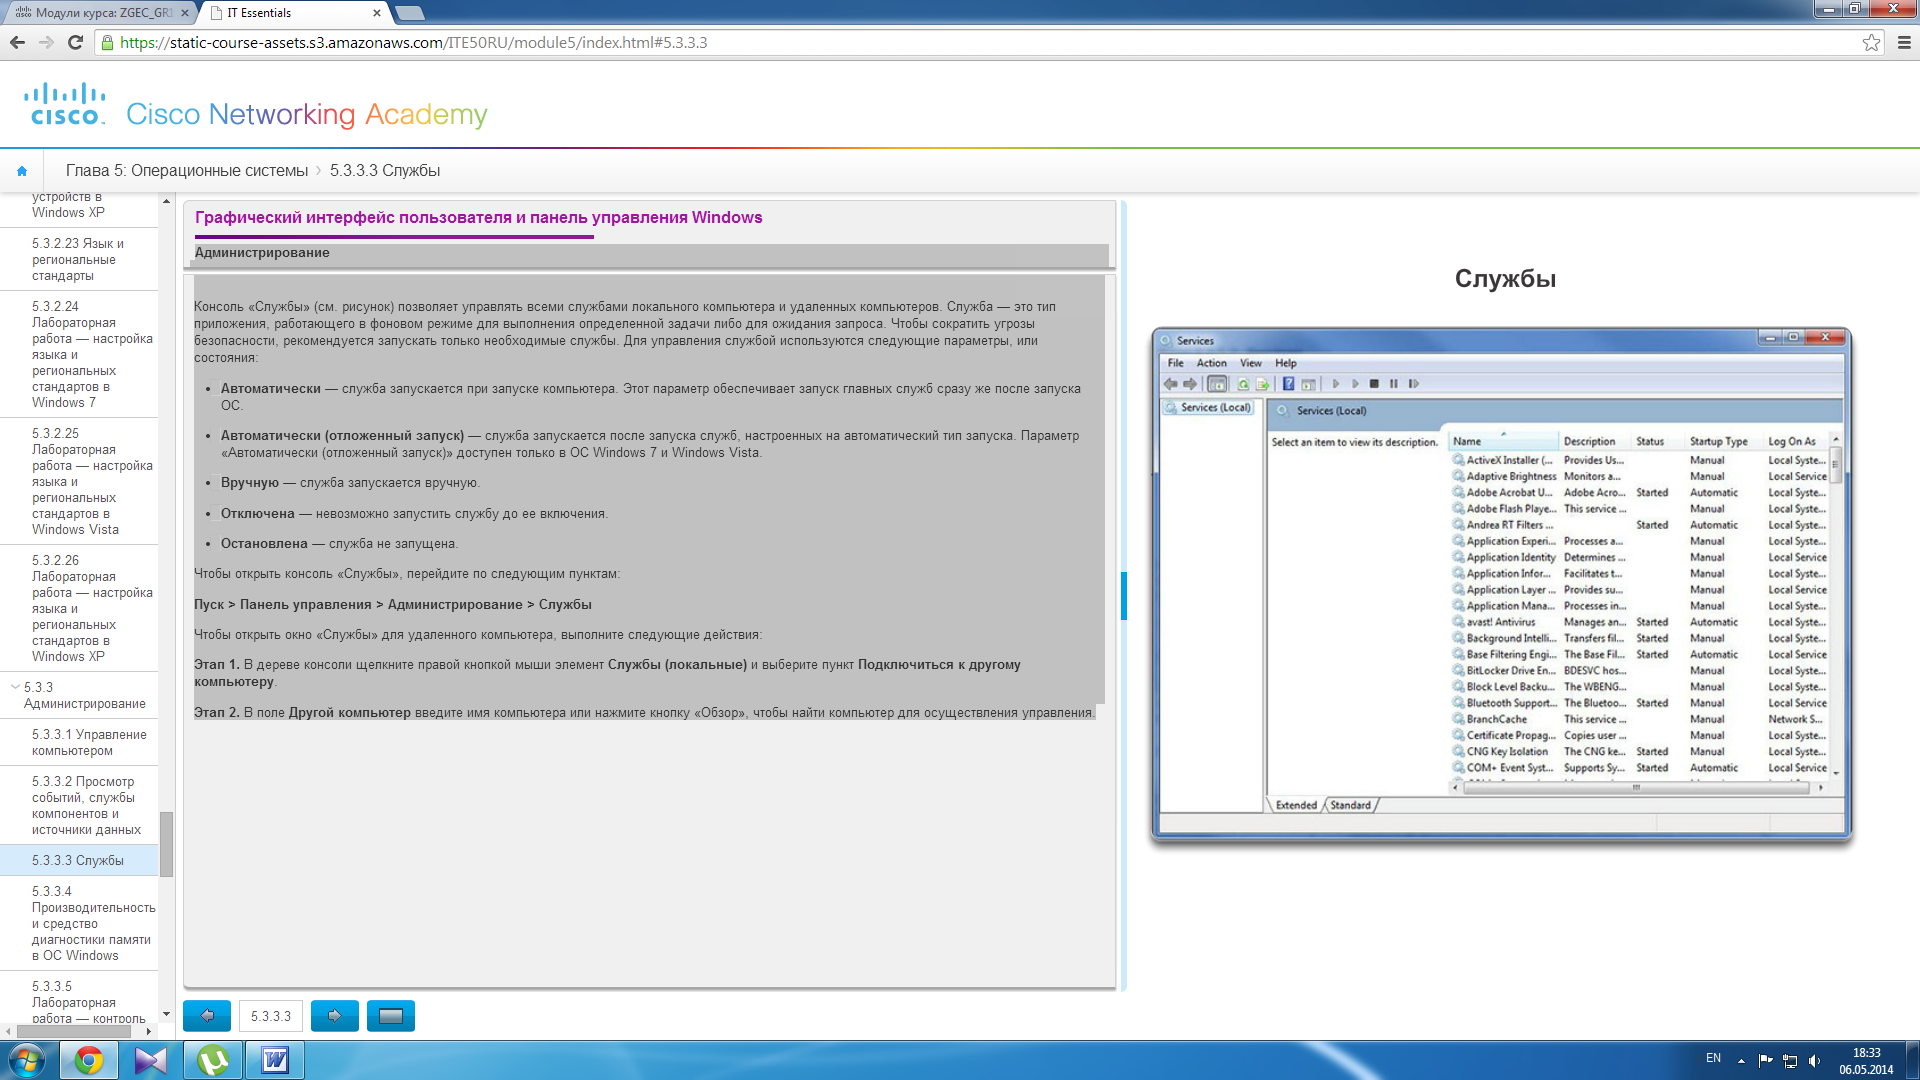The image size is (1920, 1080).
Task: Click the Службы title above the image
Action: point(1505,279)
